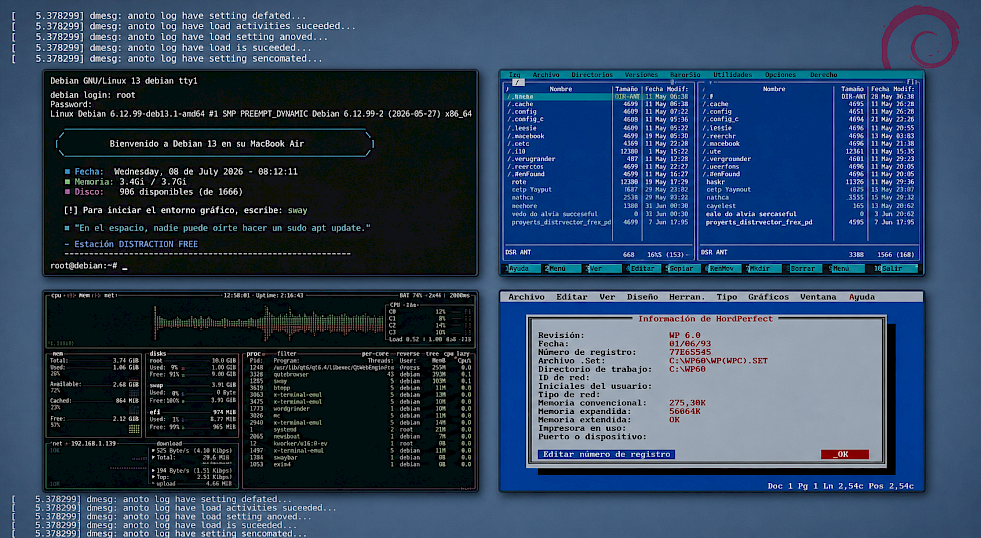This screenshot has width=981, height=538.
Task: Open WordPerfect Ayuda menu
Action: click(x=862, y=297)
